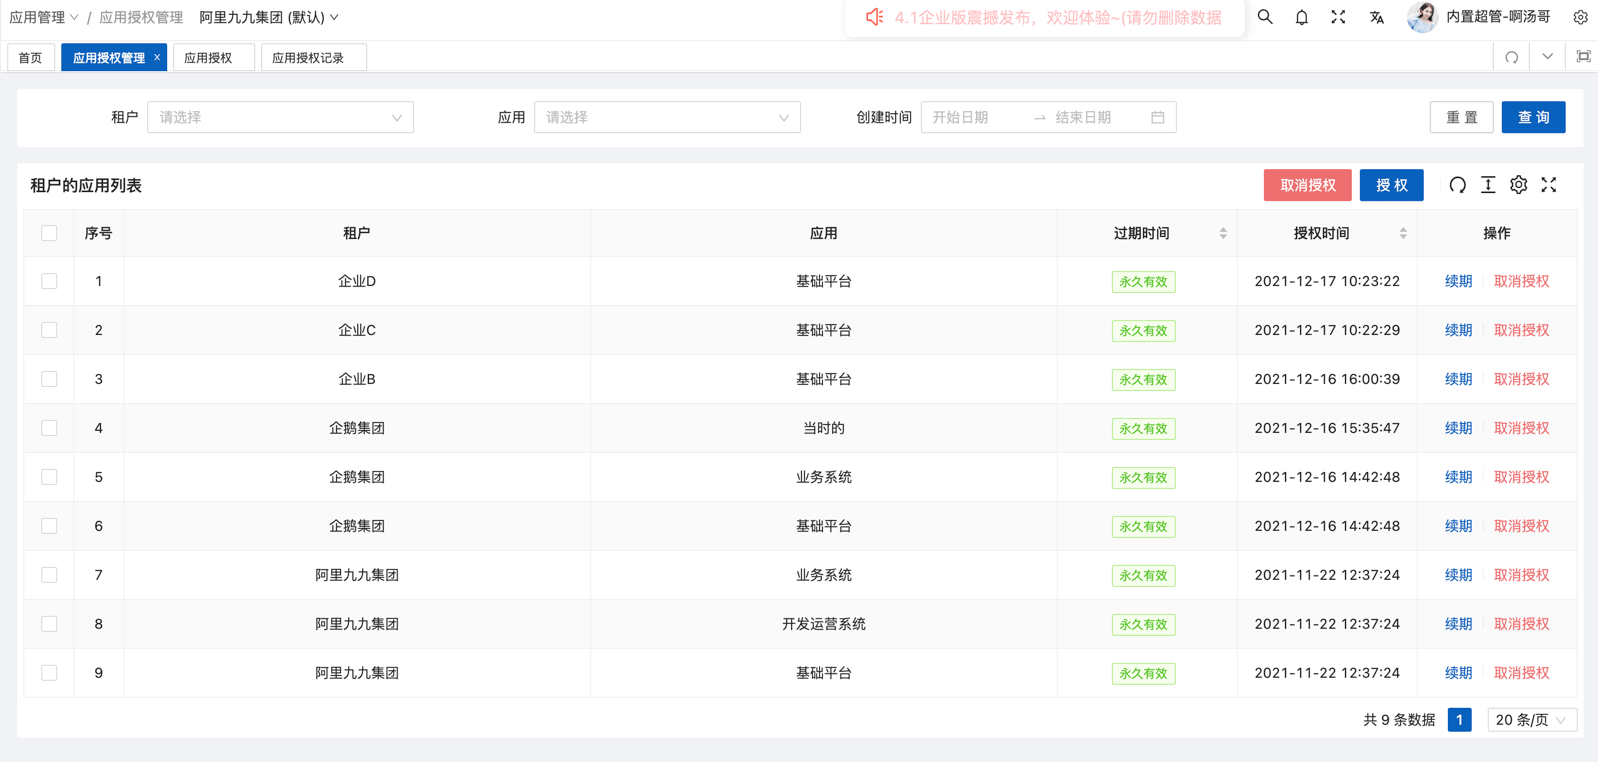1598x762 pixels.
Task: Select the checkbox for row 1 企业D
Action: point(49,281)
